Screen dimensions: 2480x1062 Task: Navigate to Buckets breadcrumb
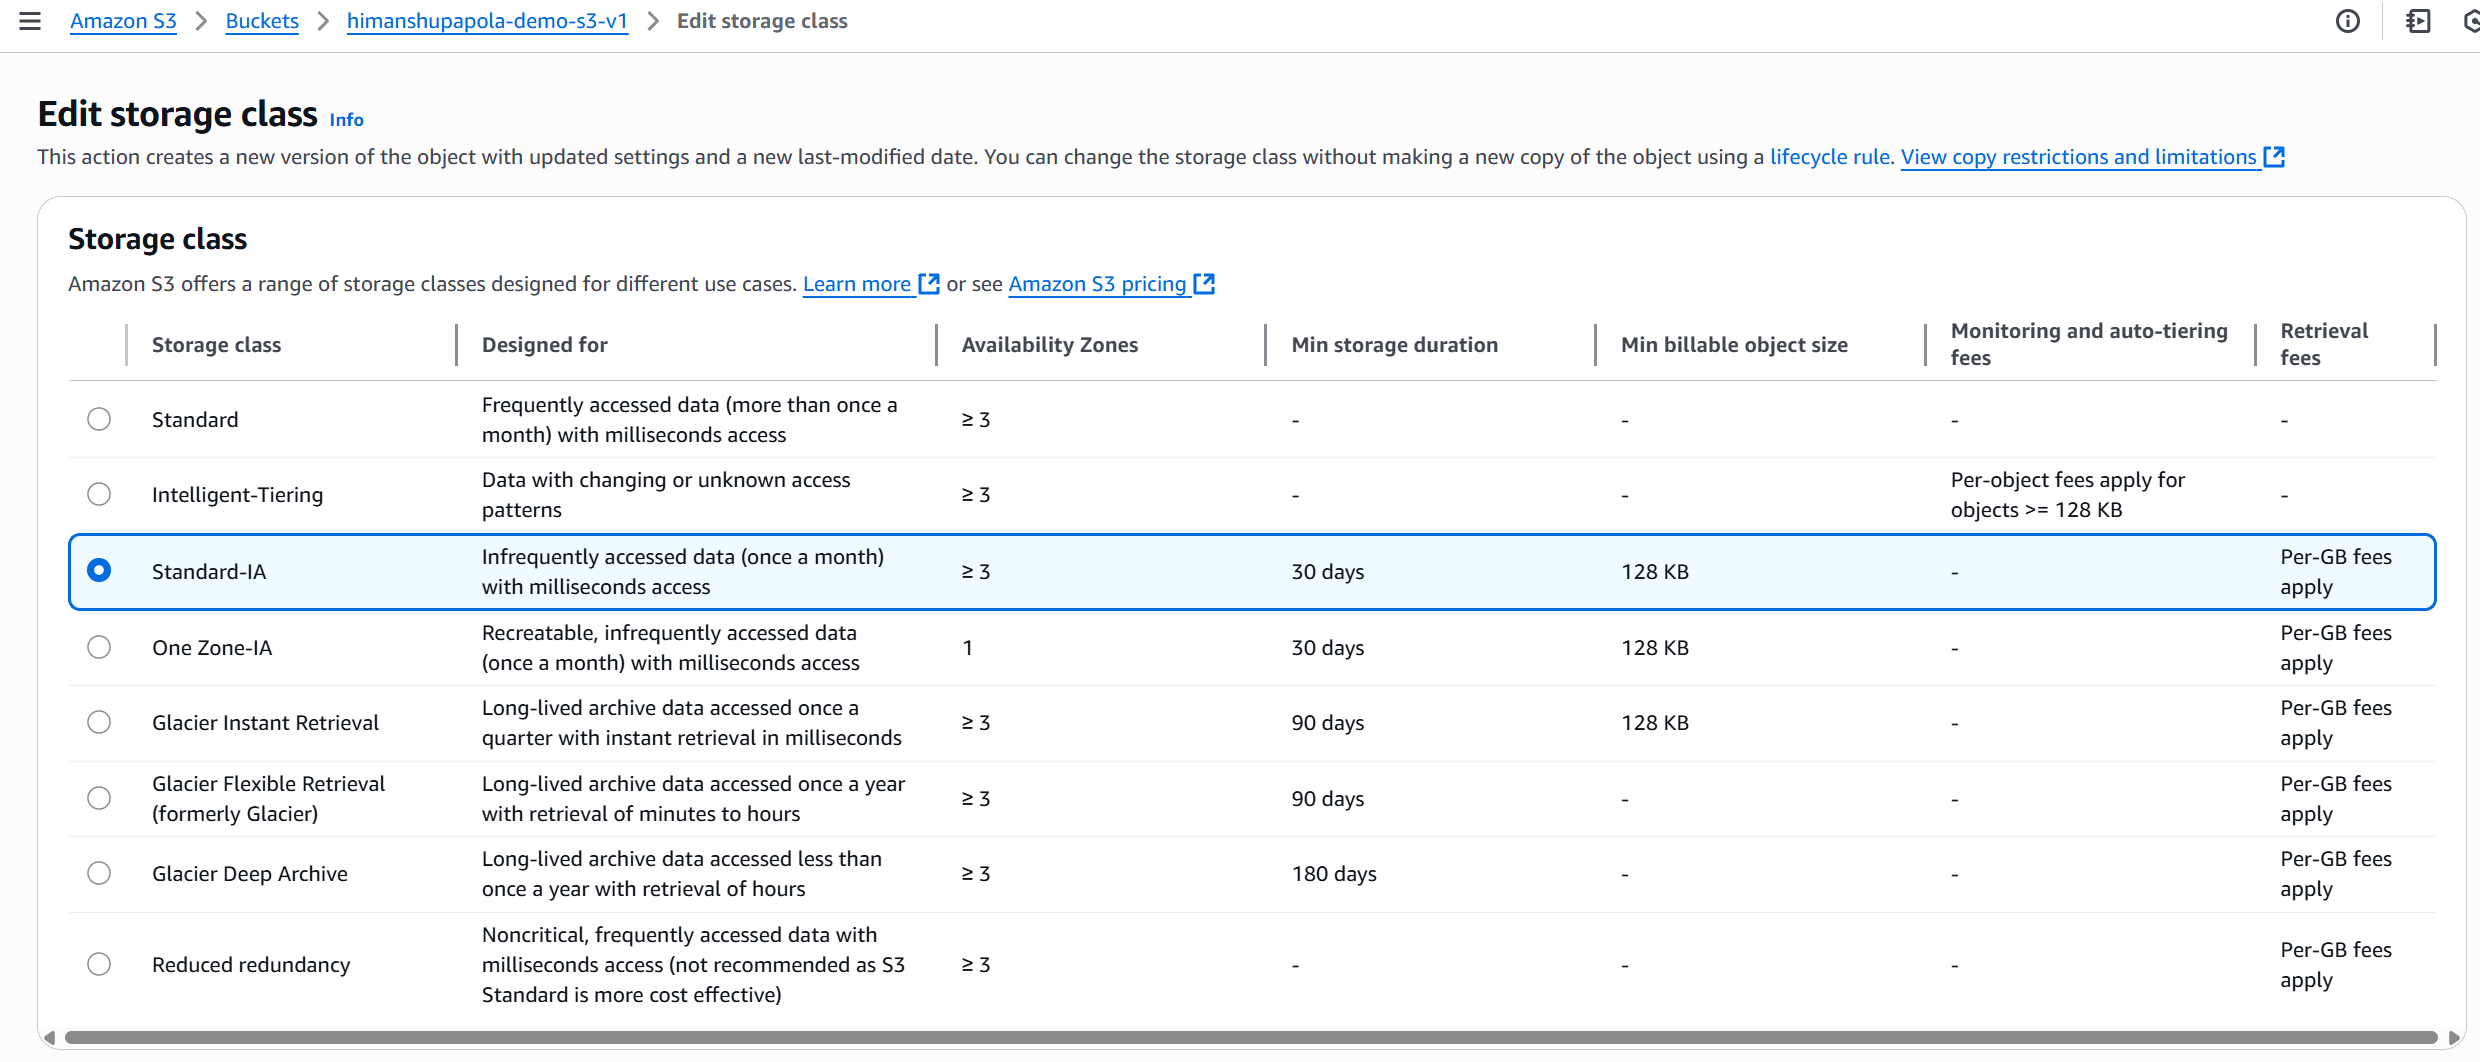[x=262, y=21]
